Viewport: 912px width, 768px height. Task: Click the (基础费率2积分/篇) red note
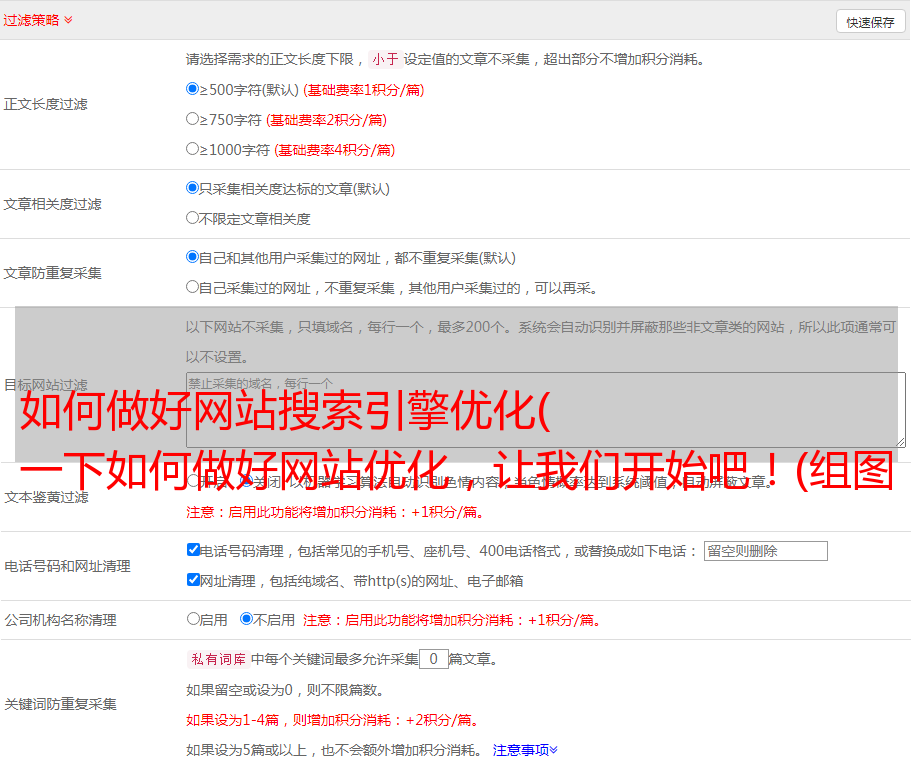326,120
